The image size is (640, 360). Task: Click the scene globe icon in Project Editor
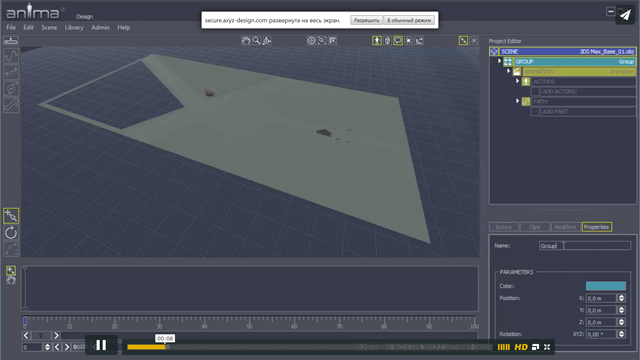click(494, 51)
